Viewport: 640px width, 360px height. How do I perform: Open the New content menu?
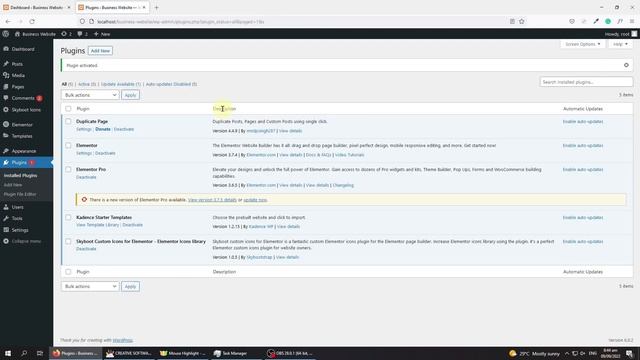[x=102, y=34]
